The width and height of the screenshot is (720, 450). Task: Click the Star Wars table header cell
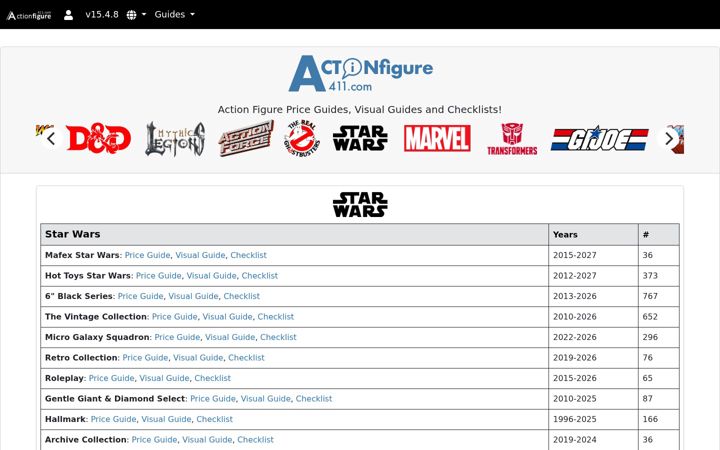(294, 234)
